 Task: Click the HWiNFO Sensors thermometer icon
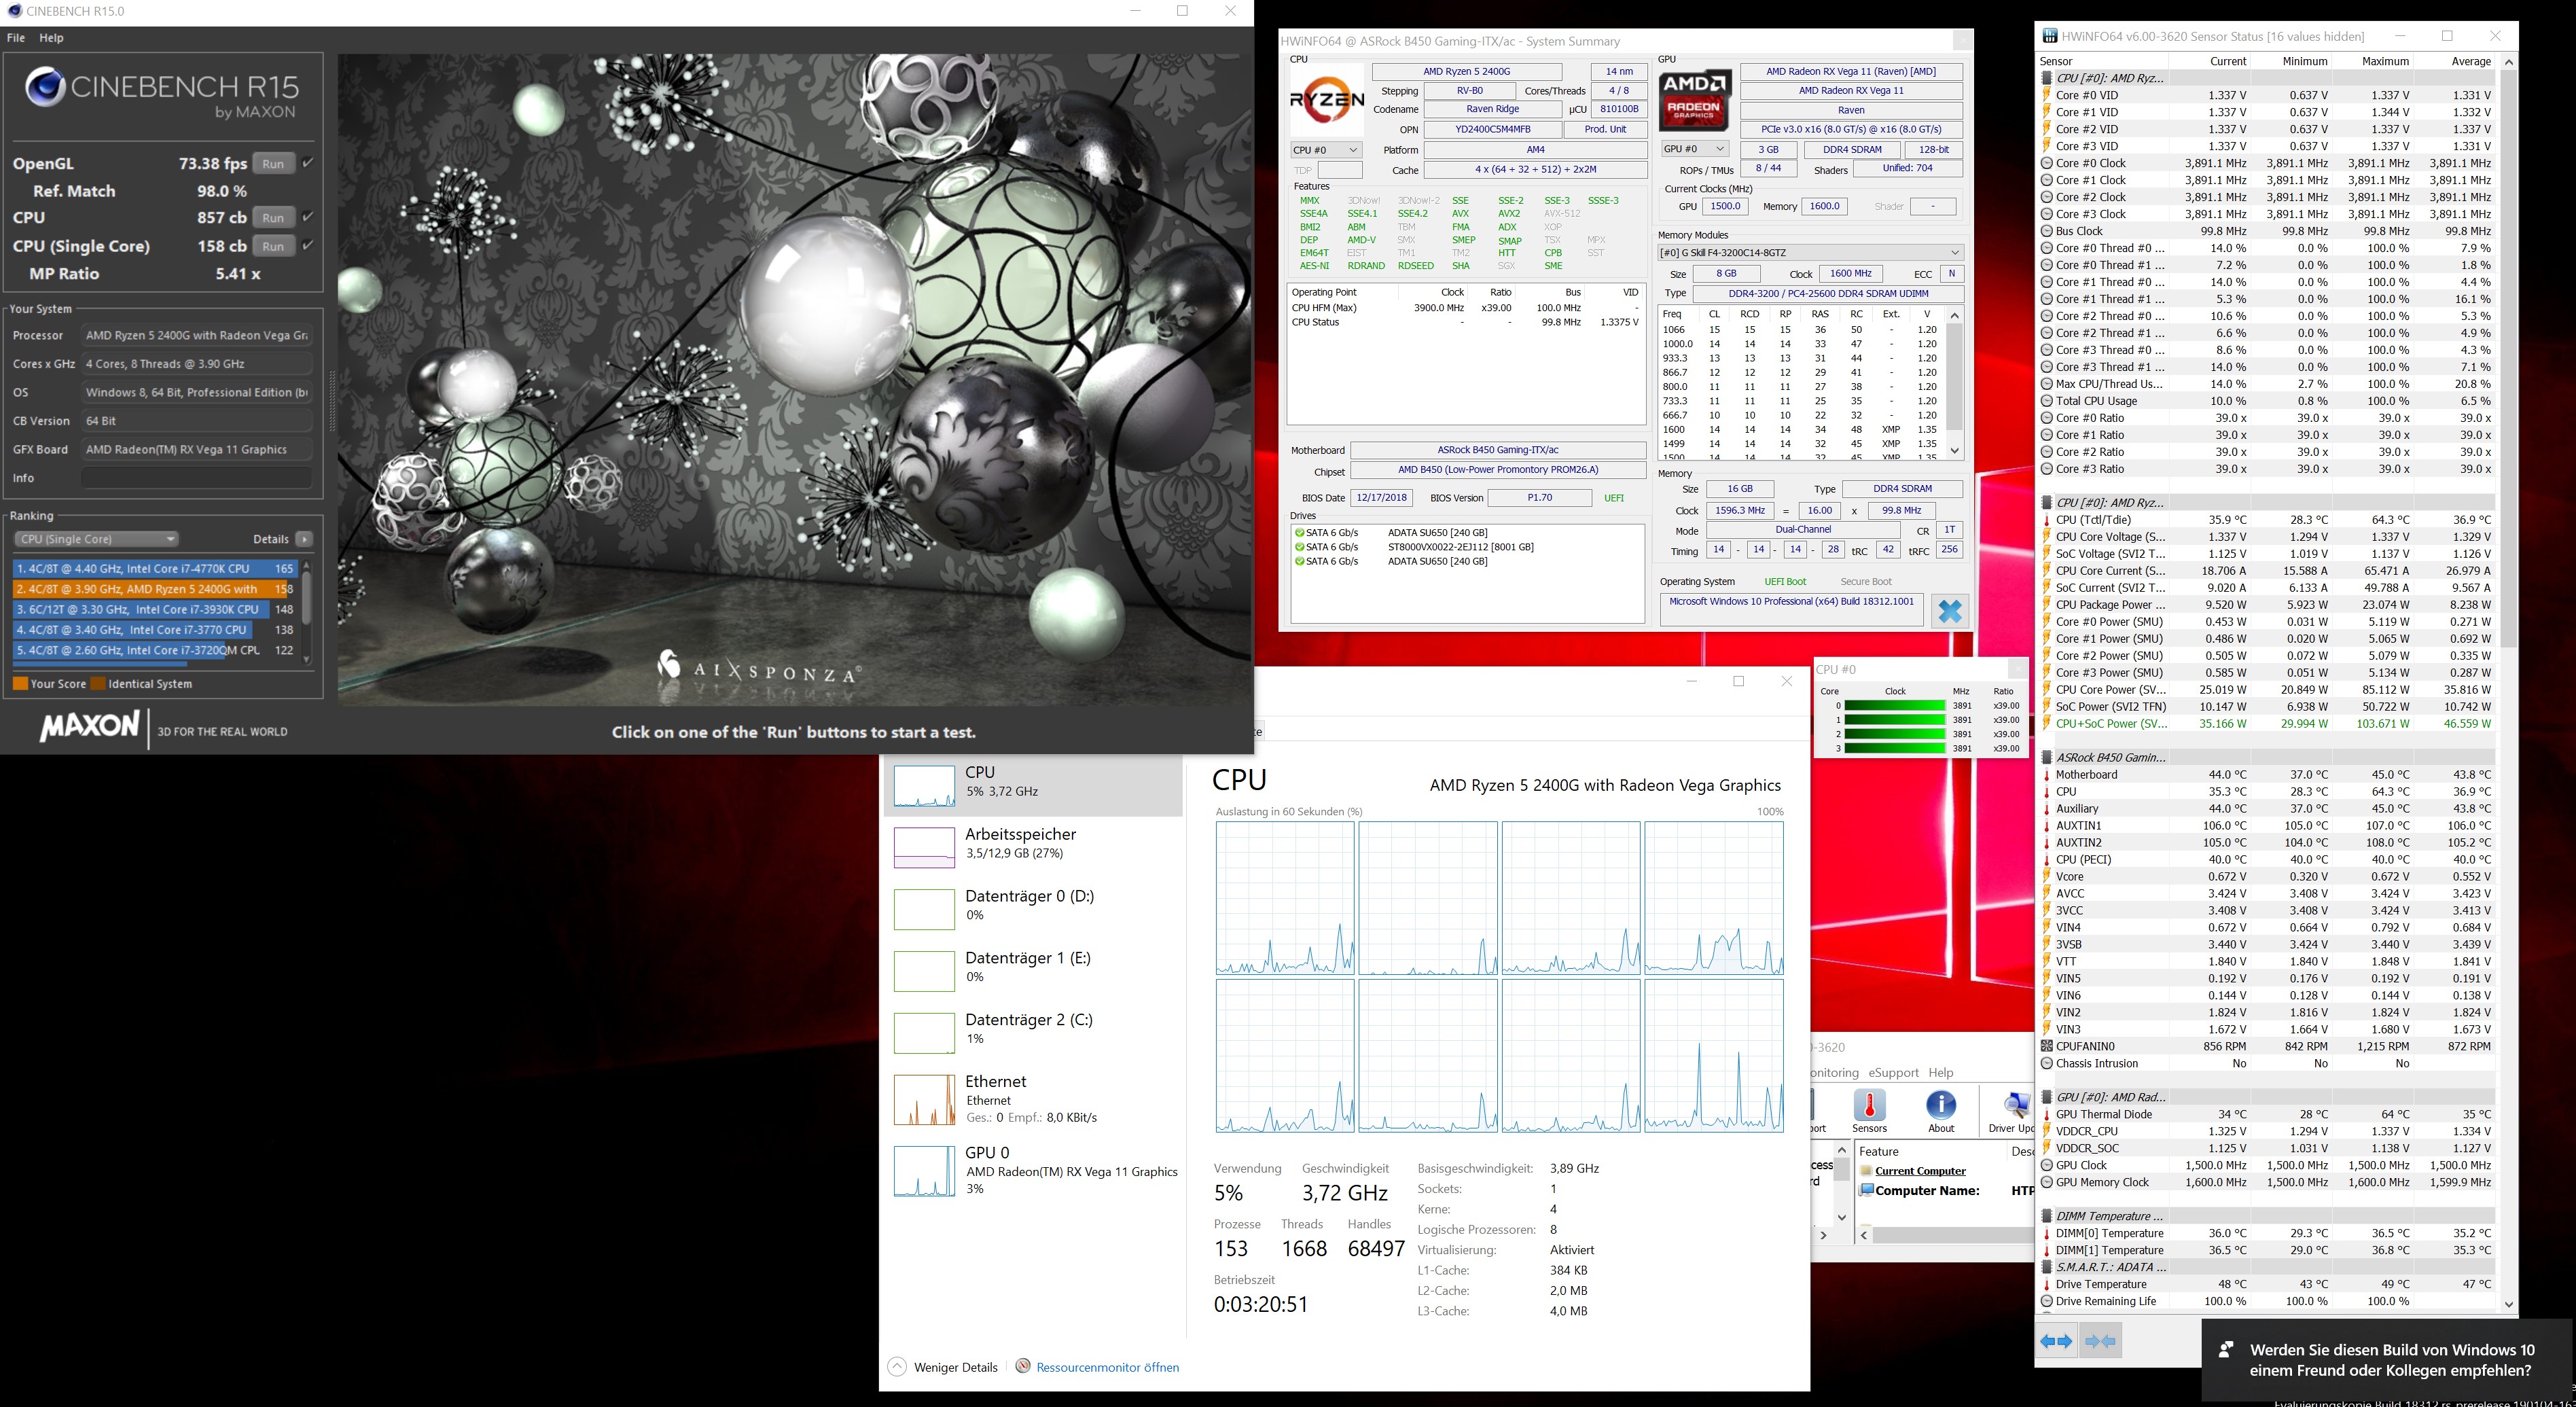coord(1869,1106)
